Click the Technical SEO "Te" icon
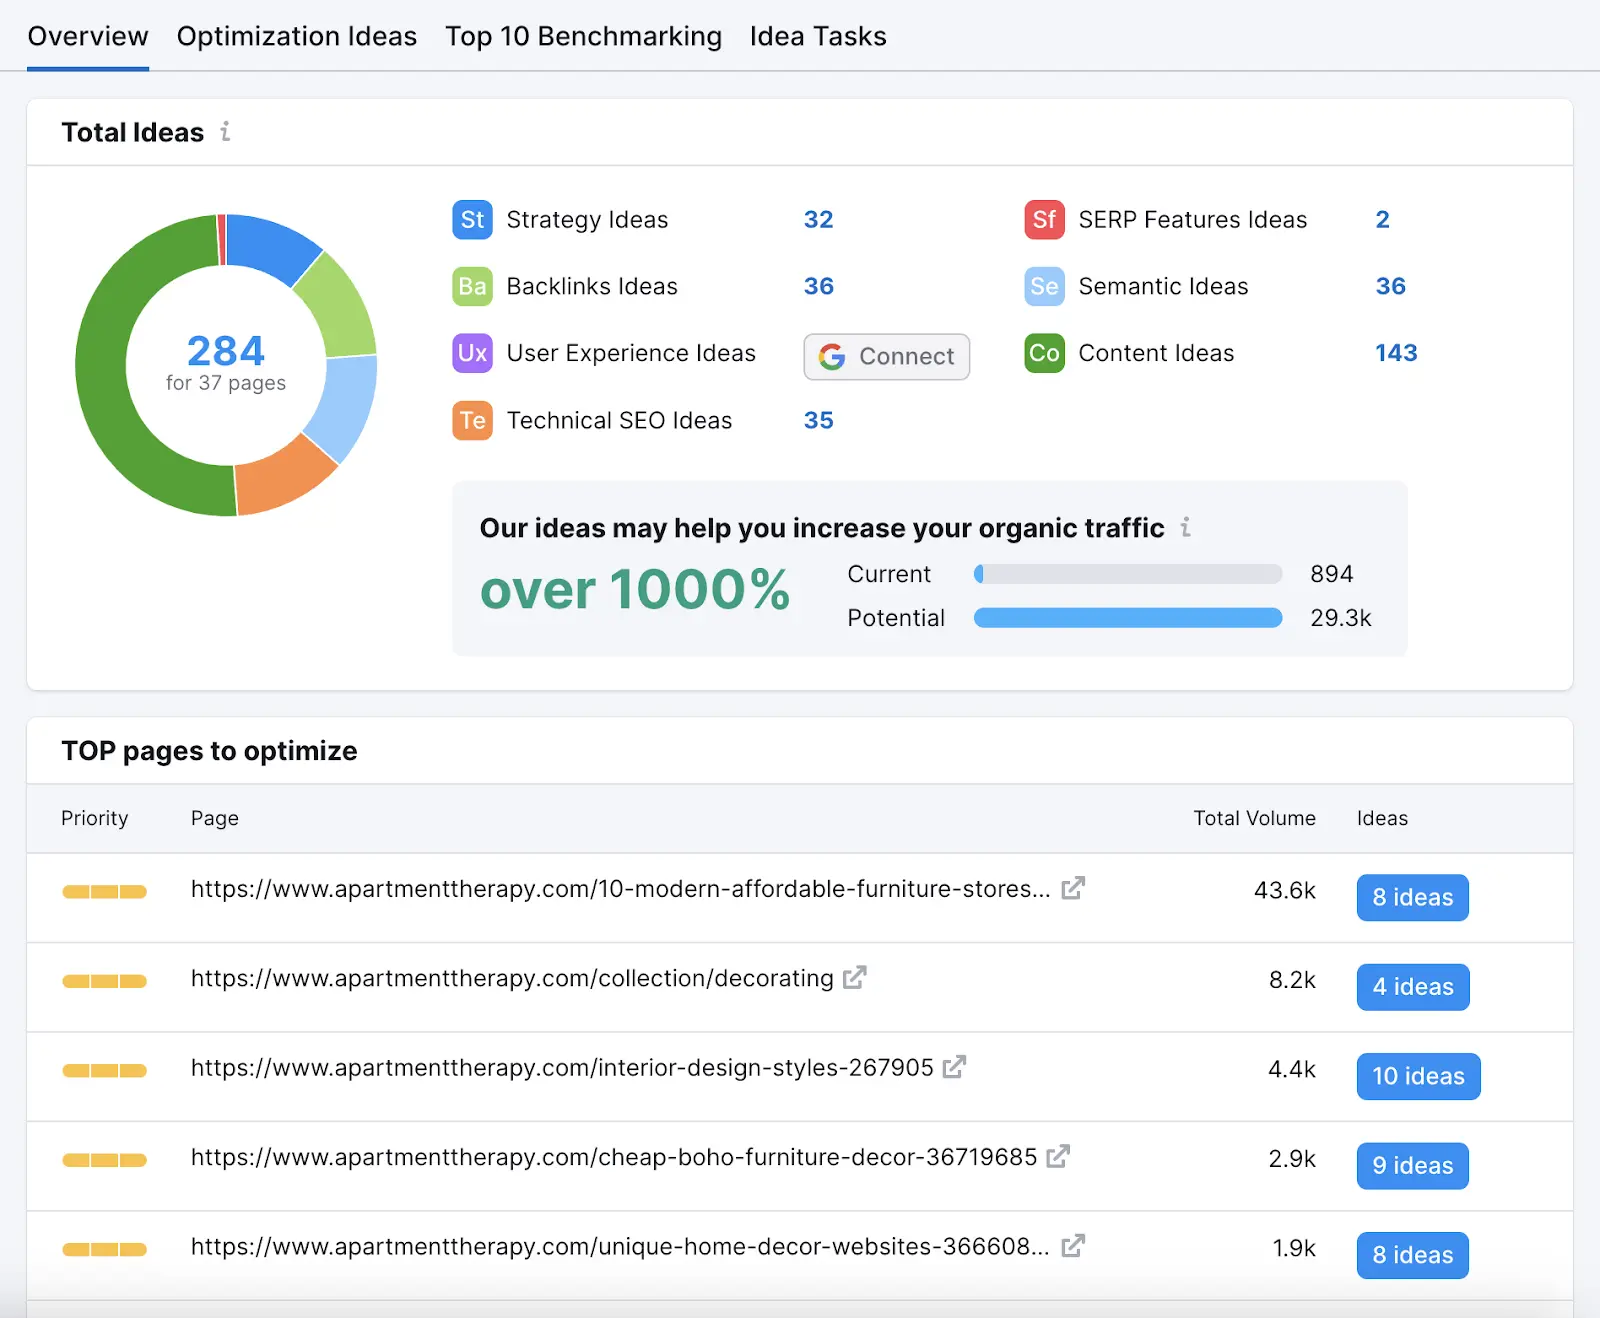This screenshot has height=1318, width=1600. pyautogui.click(x=471, y=421)
